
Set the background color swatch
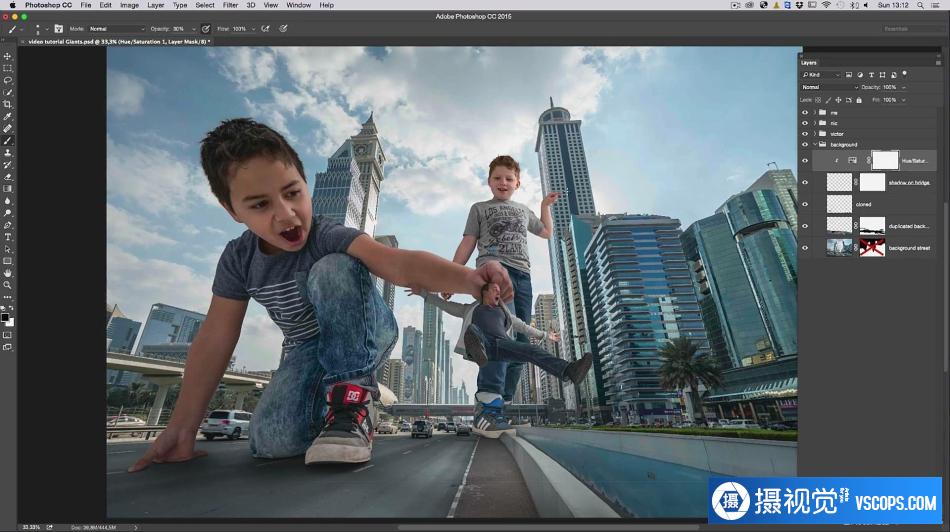click(10, 322)
